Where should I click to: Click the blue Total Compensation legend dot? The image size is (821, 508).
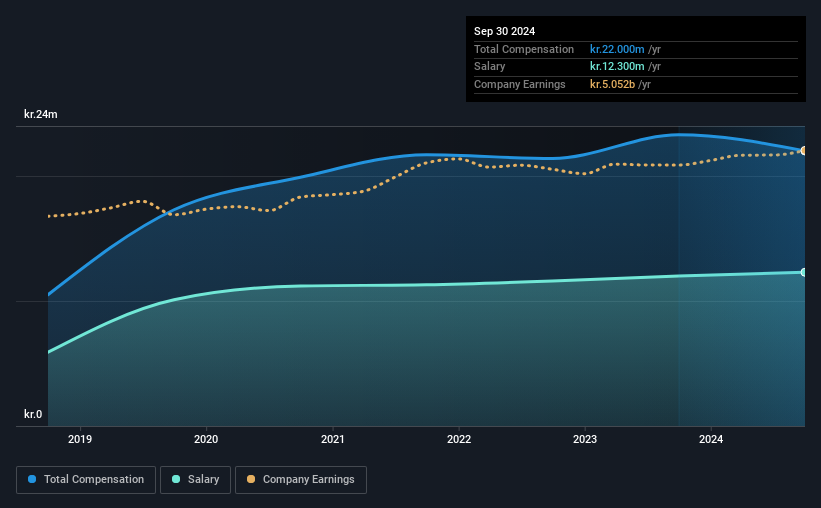tap(32, 479)
